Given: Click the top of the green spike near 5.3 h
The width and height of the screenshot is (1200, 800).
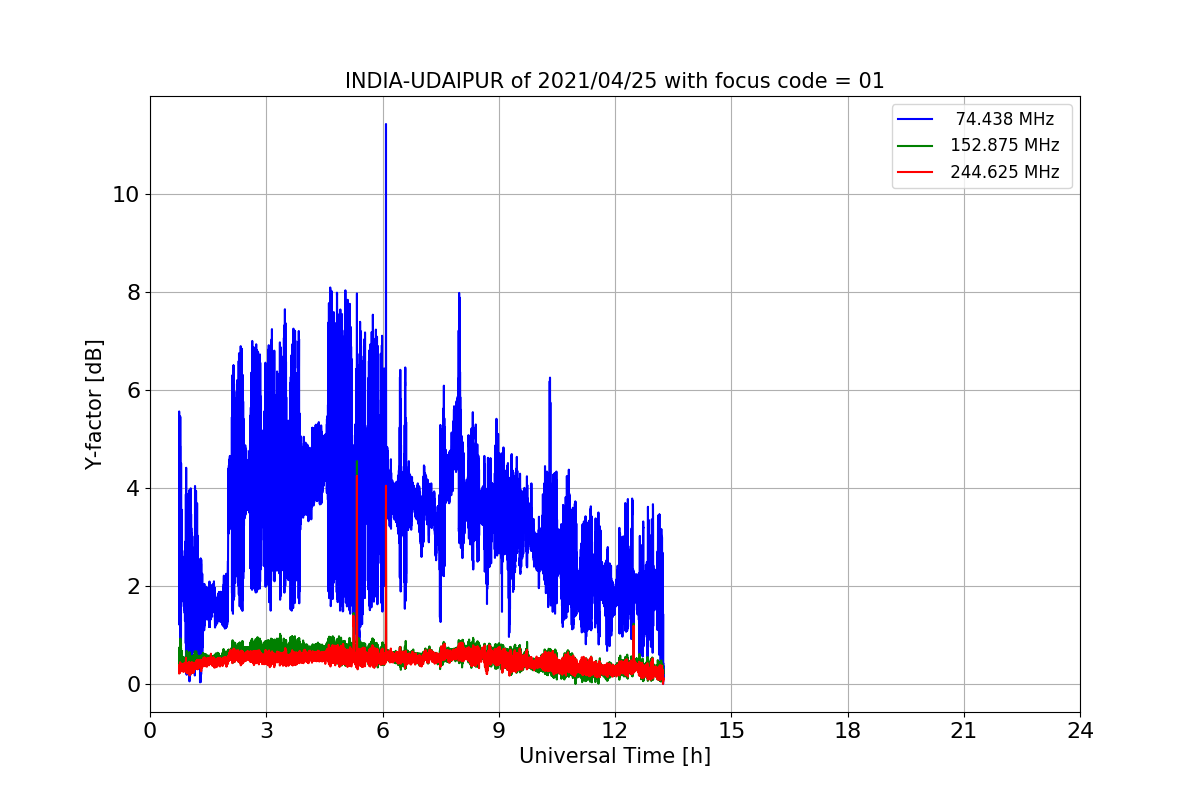Looking at the screenshot, I should coord(356,462).
